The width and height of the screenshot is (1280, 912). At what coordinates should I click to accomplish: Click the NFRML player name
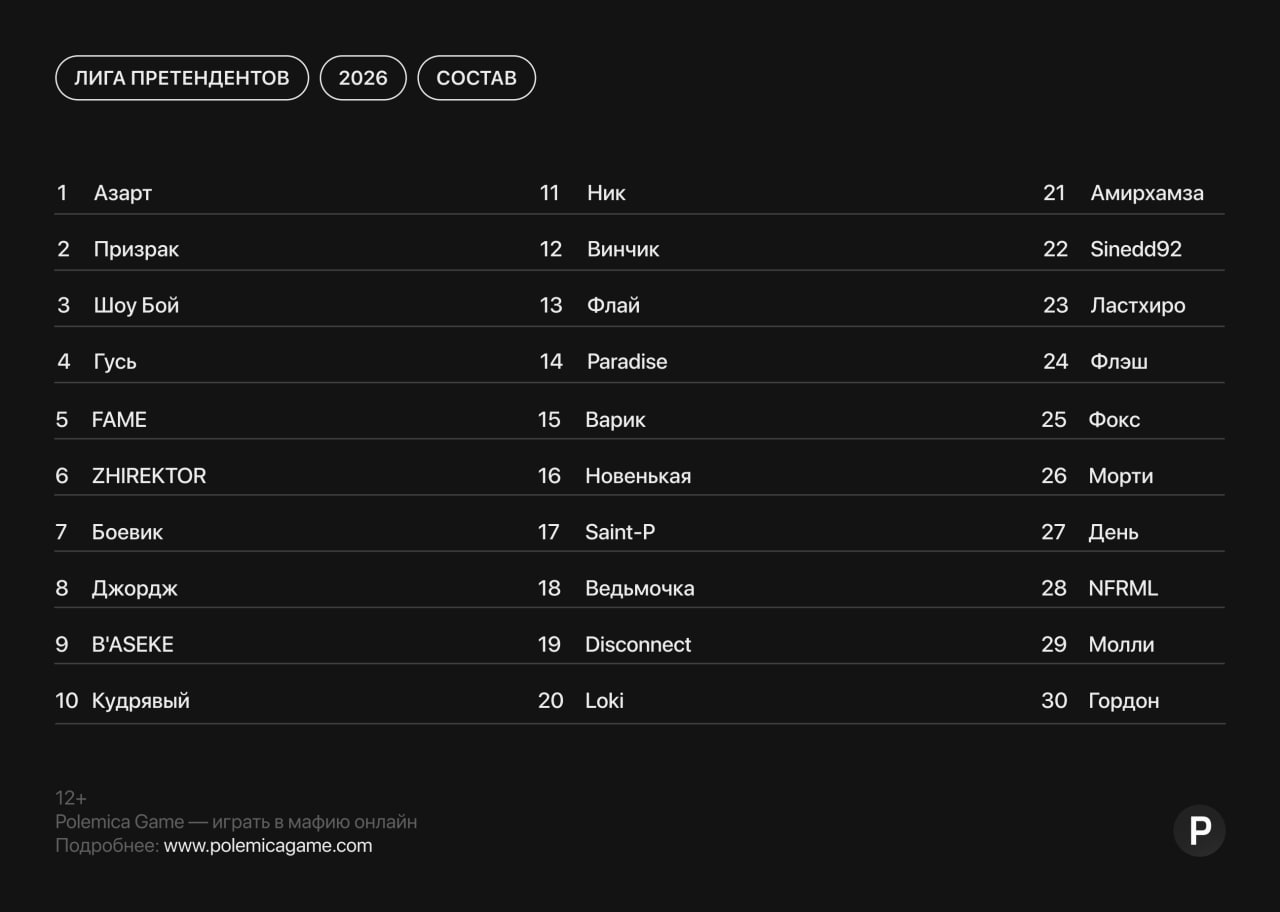(x=1123, y=589)
